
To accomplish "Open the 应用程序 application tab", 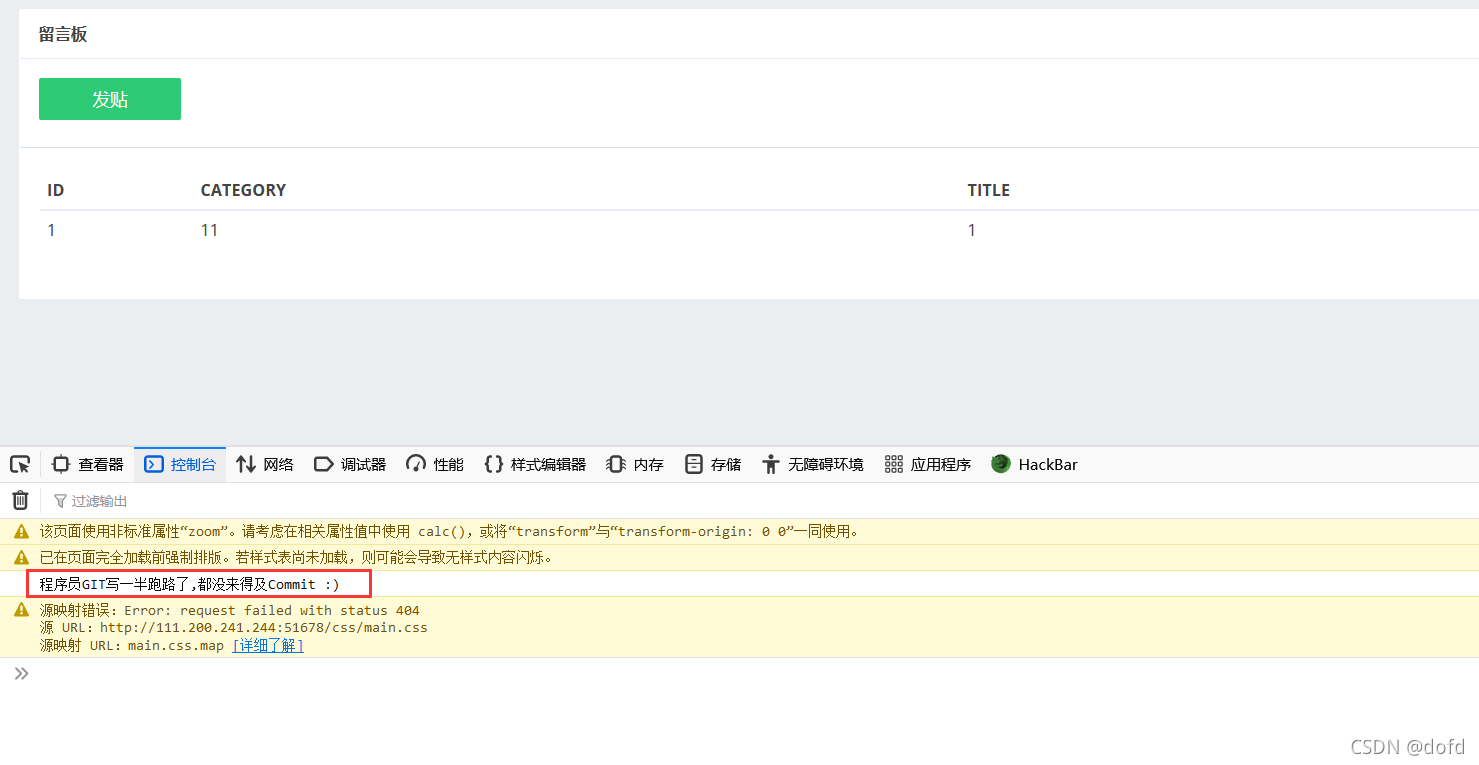I will (x=928, y=464).
